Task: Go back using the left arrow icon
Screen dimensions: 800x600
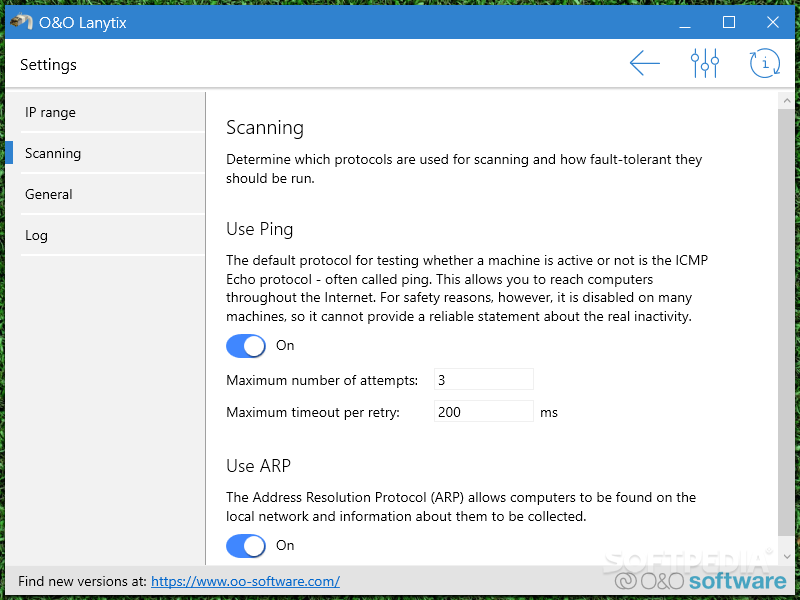Action: (x=644, y=63)
